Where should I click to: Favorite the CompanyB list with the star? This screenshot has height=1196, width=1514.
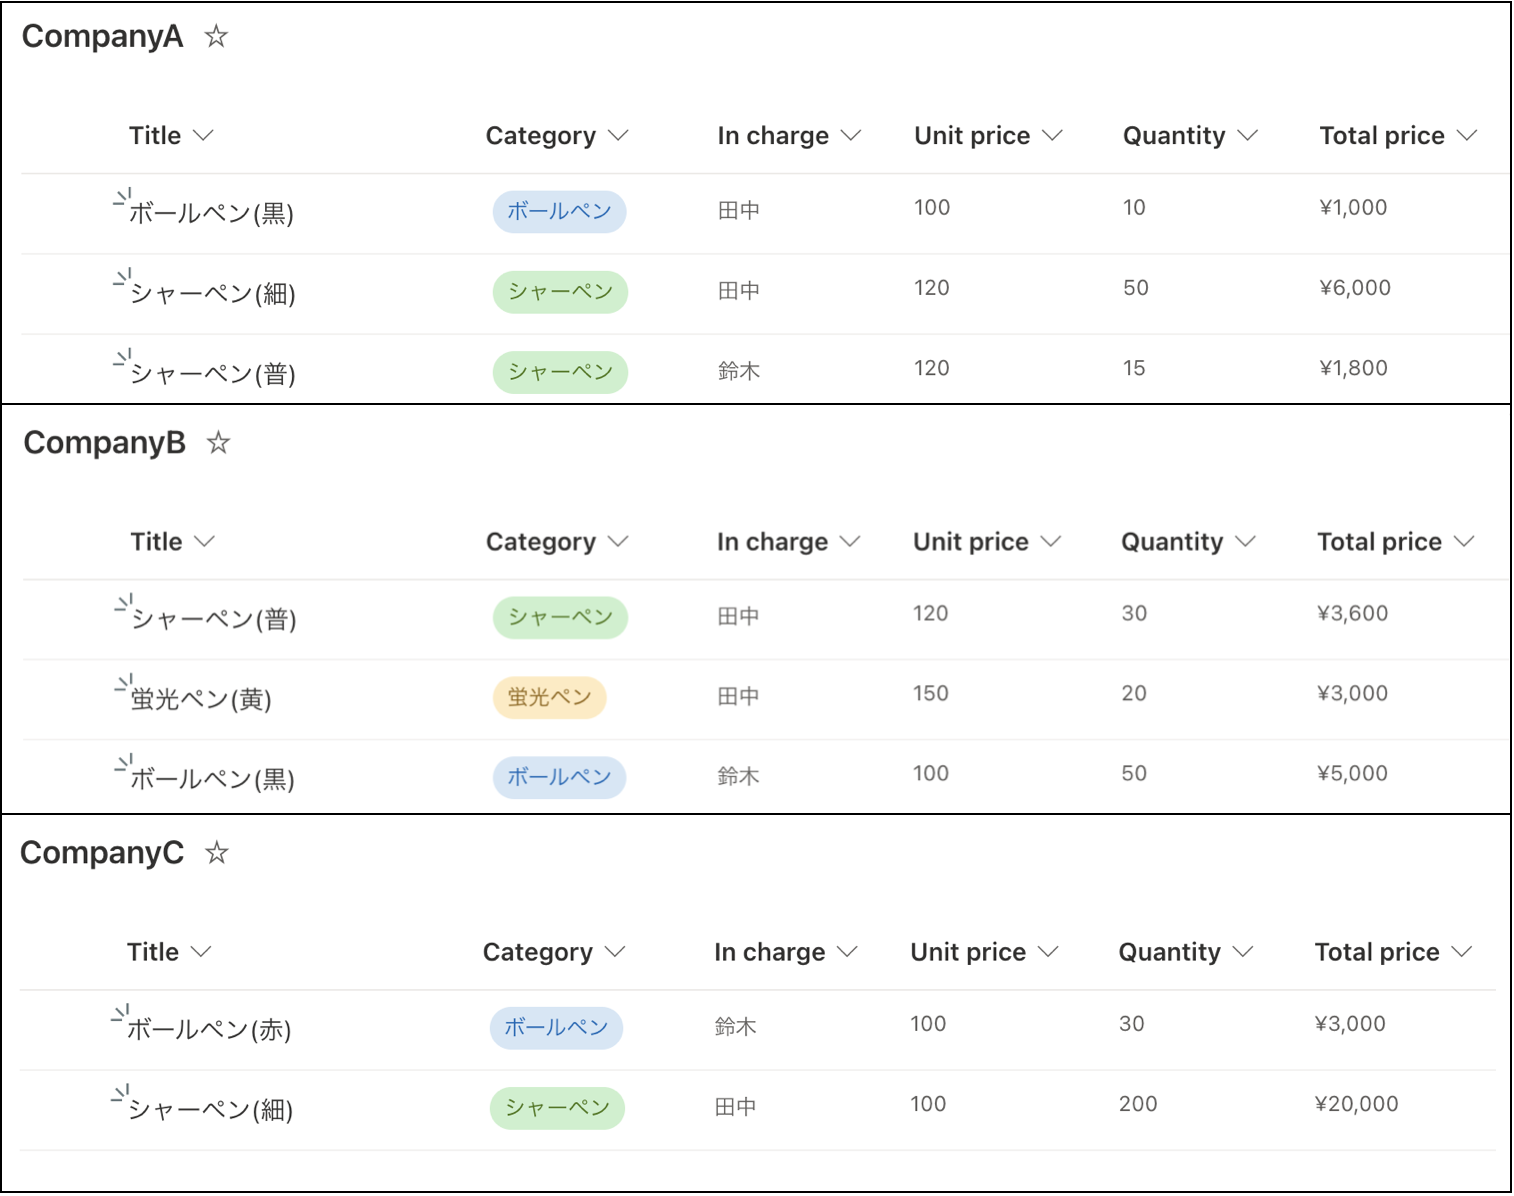pyautogui.click(x=218, y=443)
